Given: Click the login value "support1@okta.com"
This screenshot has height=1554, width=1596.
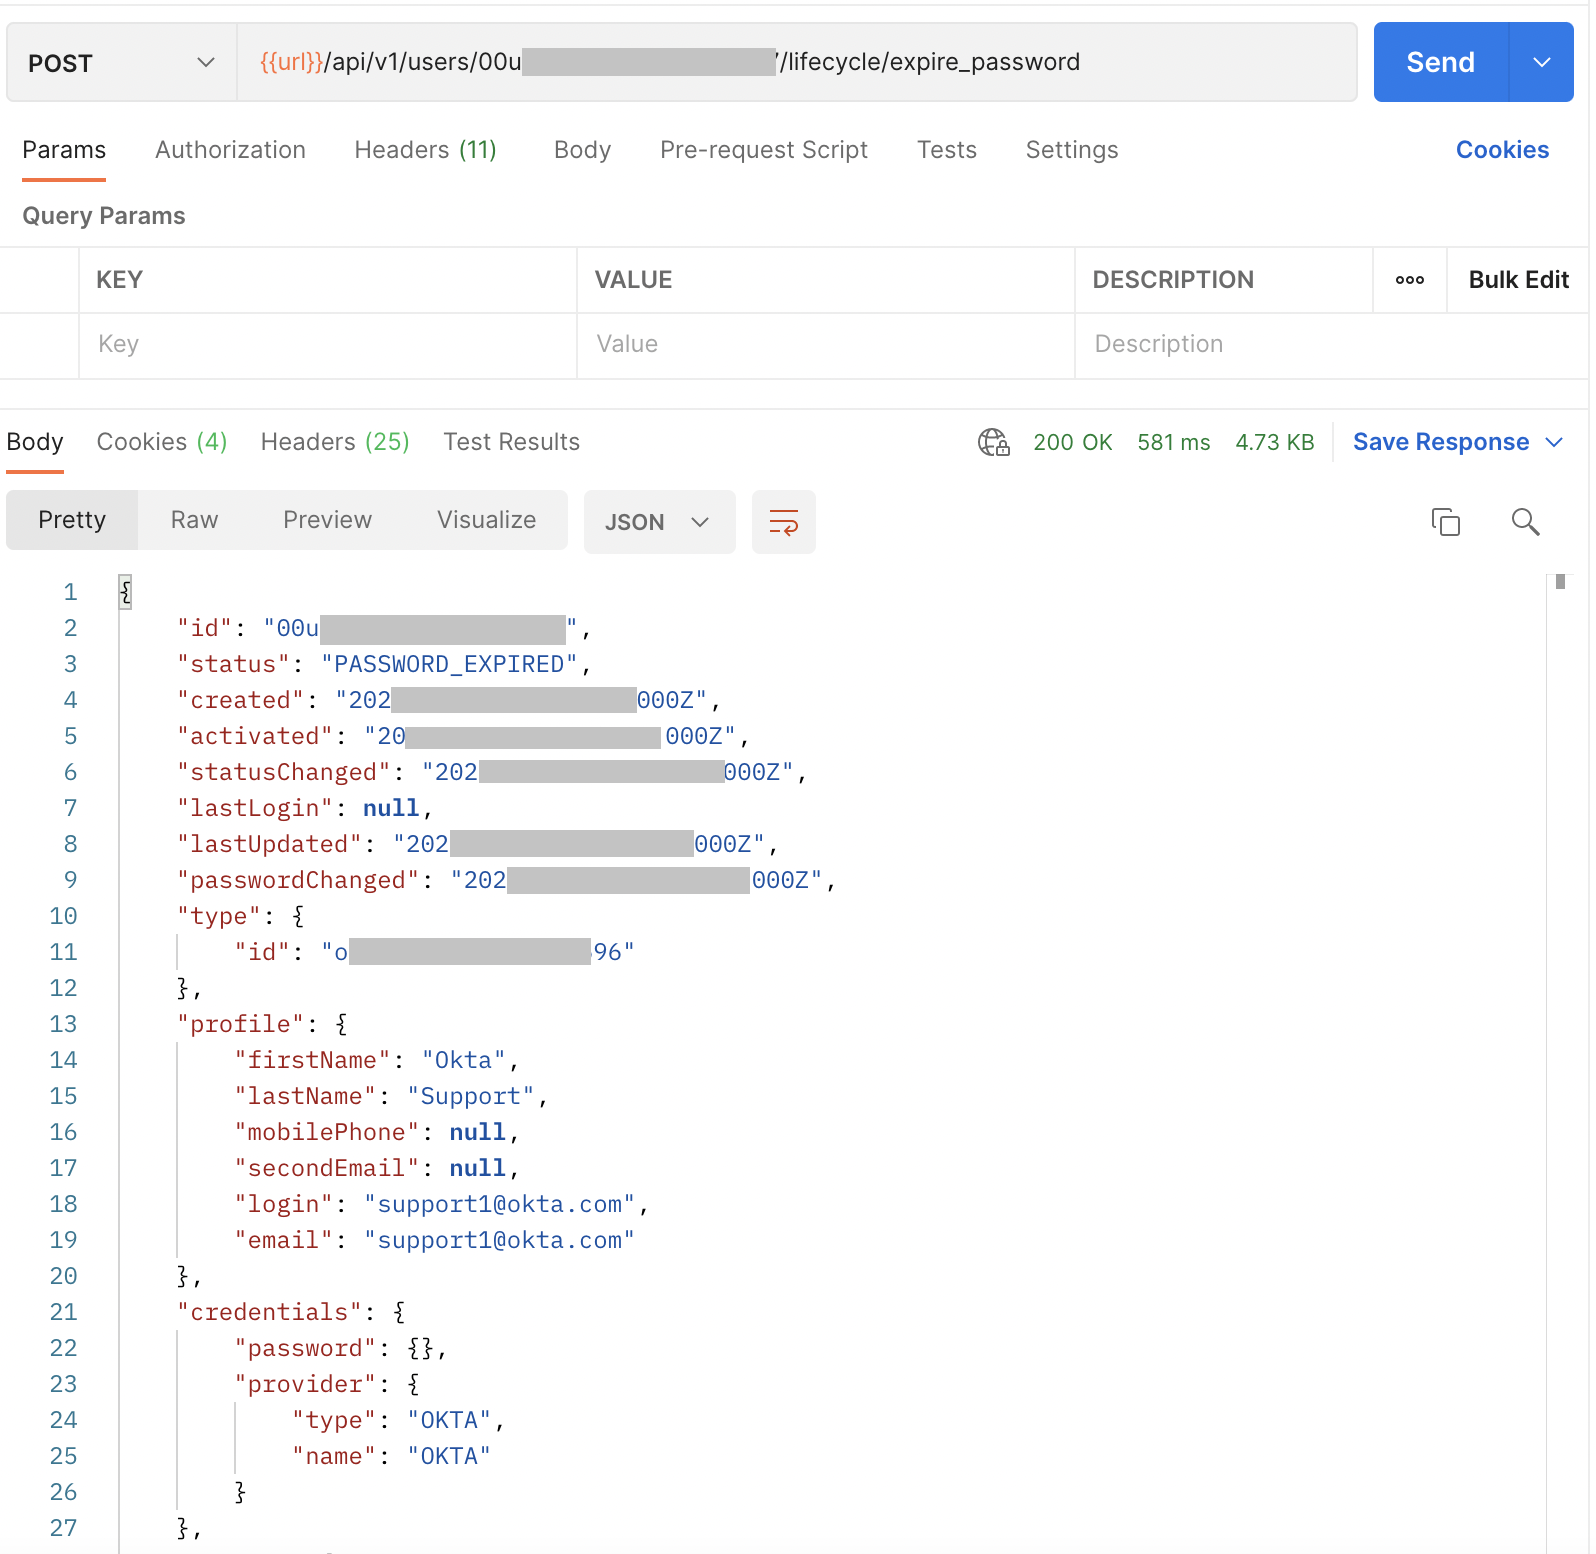Looking at the screenshot, I should click(x=500, y=1204).
